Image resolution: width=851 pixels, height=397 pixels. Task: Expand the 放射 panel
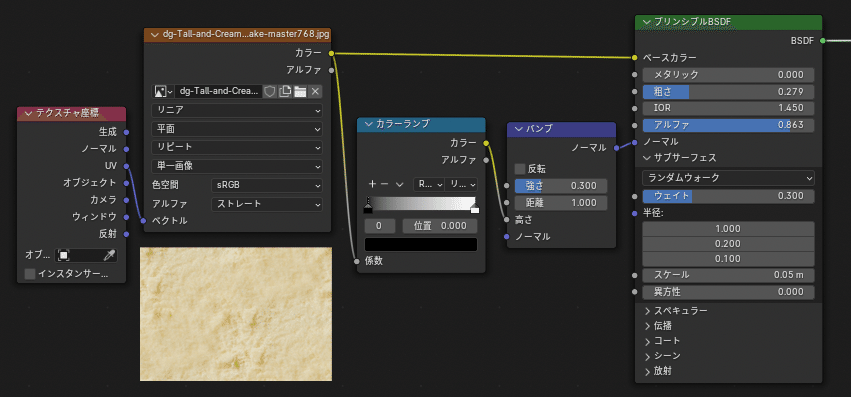click(647, 371)
